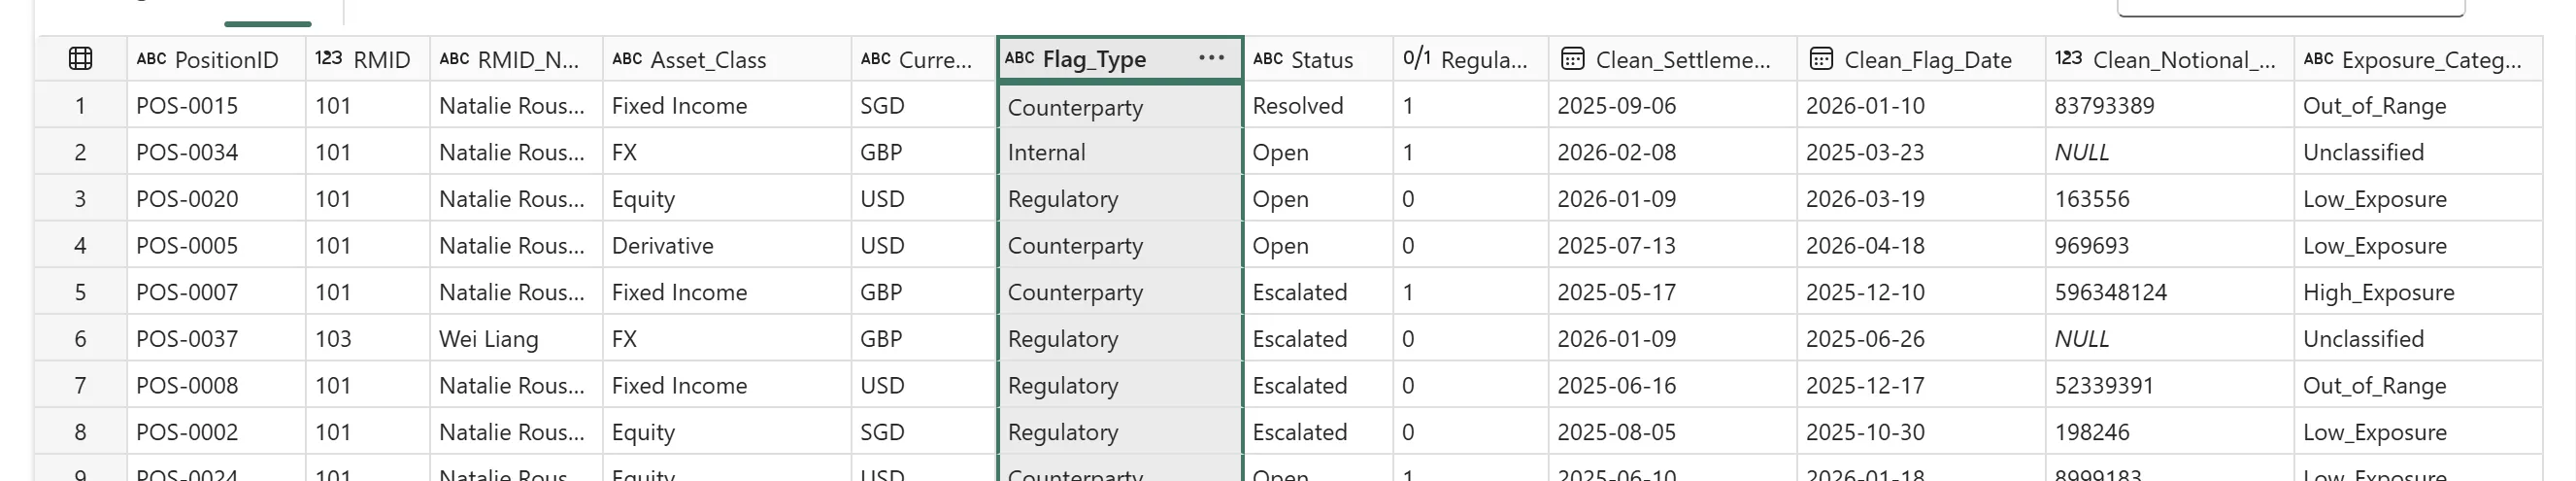Click the table select-all grid icon
Screen dimensions: 2576x481
[x=81, y=59]
